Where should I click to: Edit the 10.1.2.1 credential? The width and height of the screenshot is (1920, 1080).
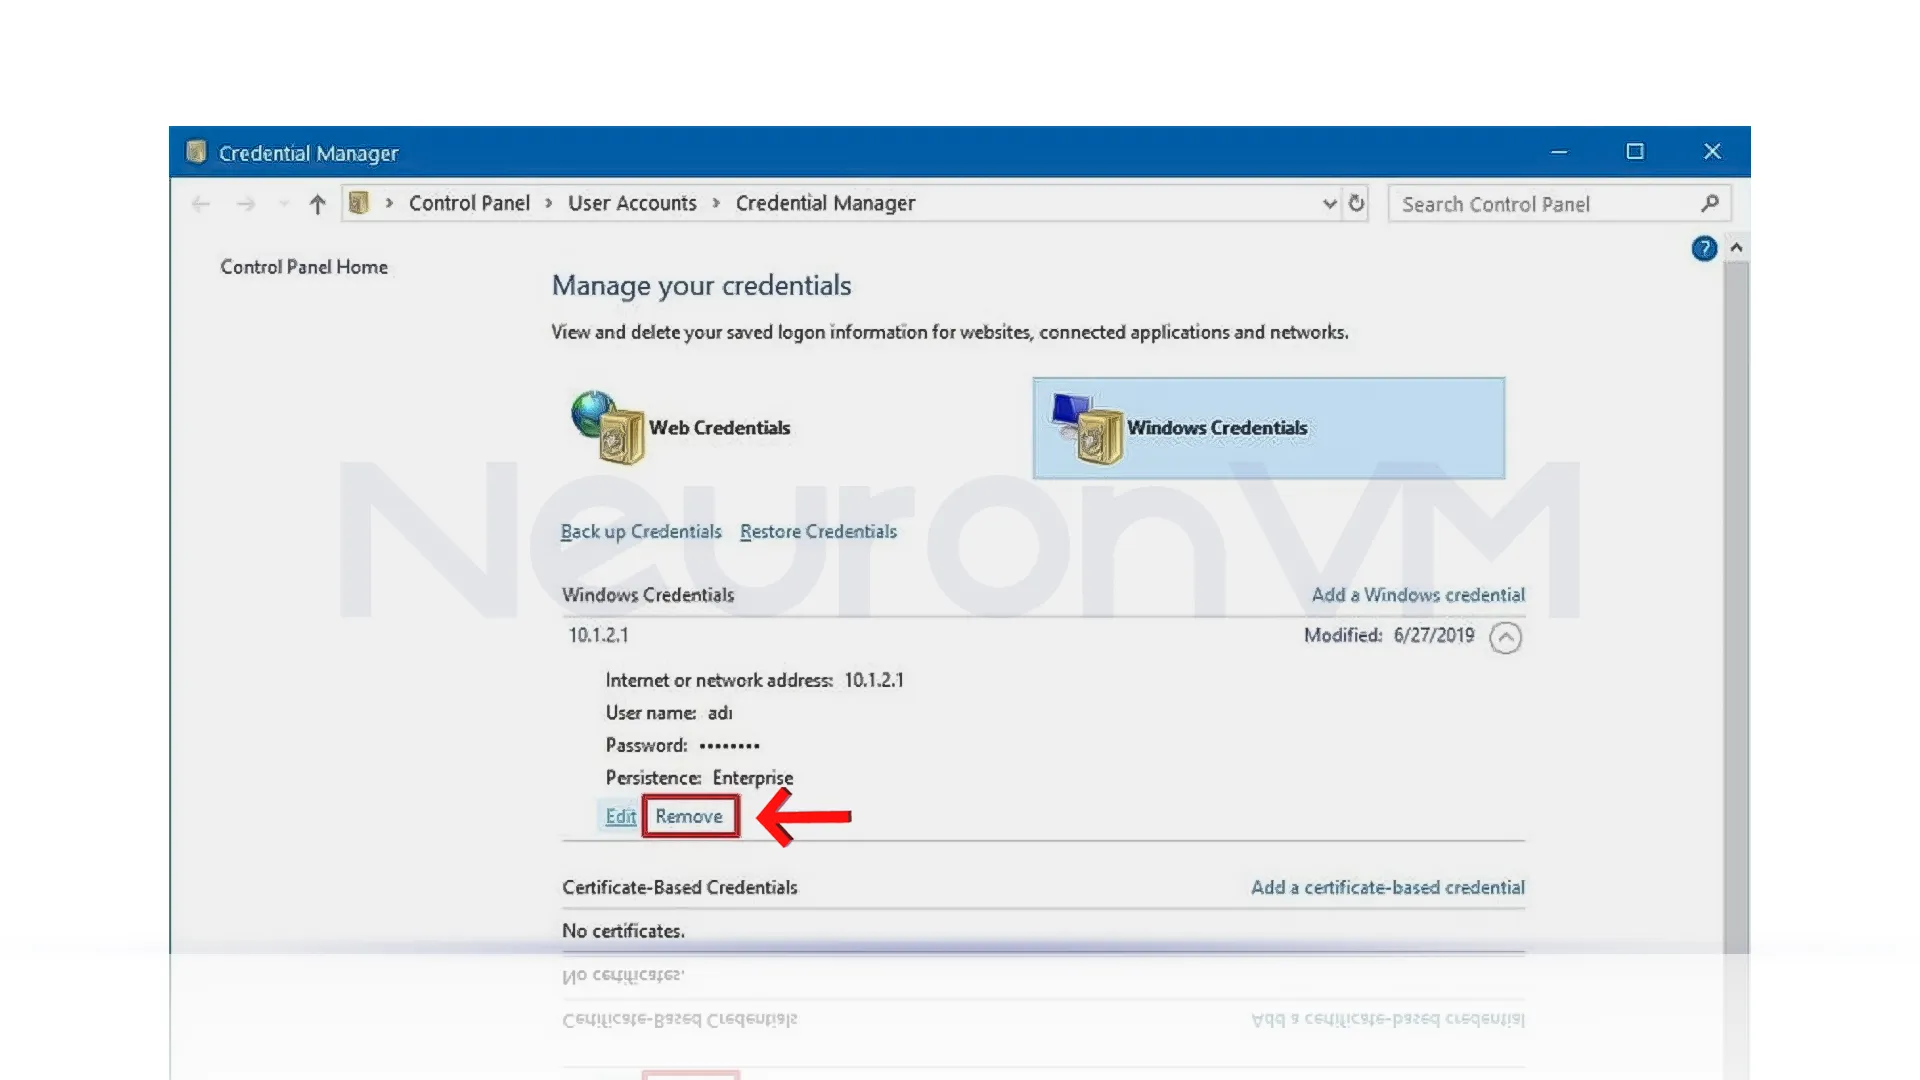[620, 816]
